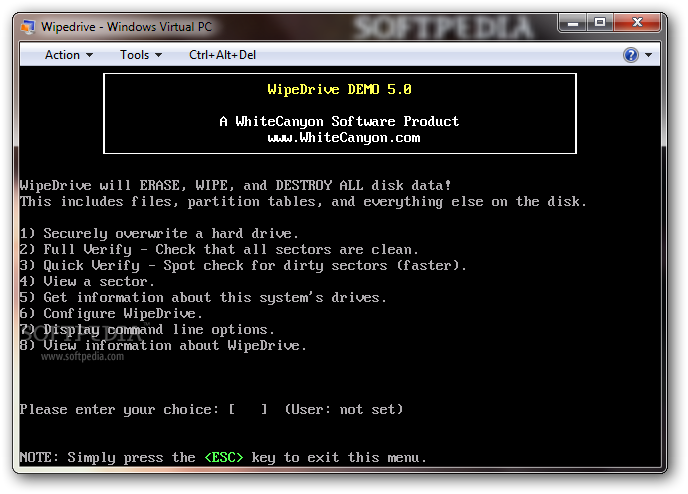Viewport: 688px width, 494px height.
Task: Click the choice input brackets field
Action: click(x=248, y=410)
